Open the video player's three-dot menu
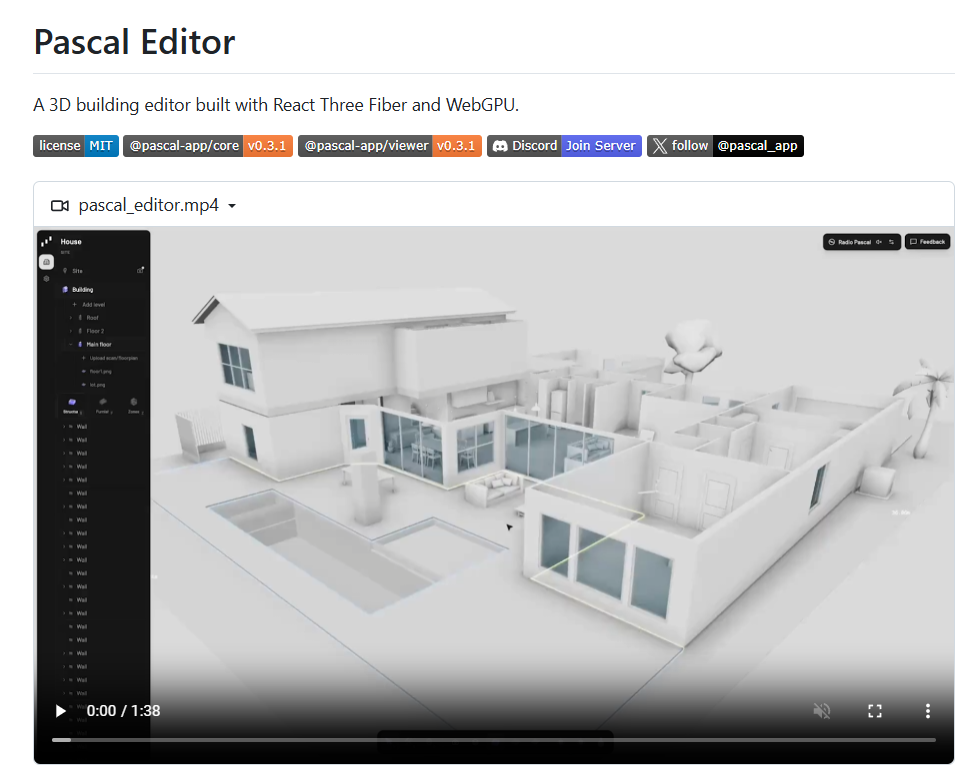Viewport: 979px width, 781px height. (927, 710)
